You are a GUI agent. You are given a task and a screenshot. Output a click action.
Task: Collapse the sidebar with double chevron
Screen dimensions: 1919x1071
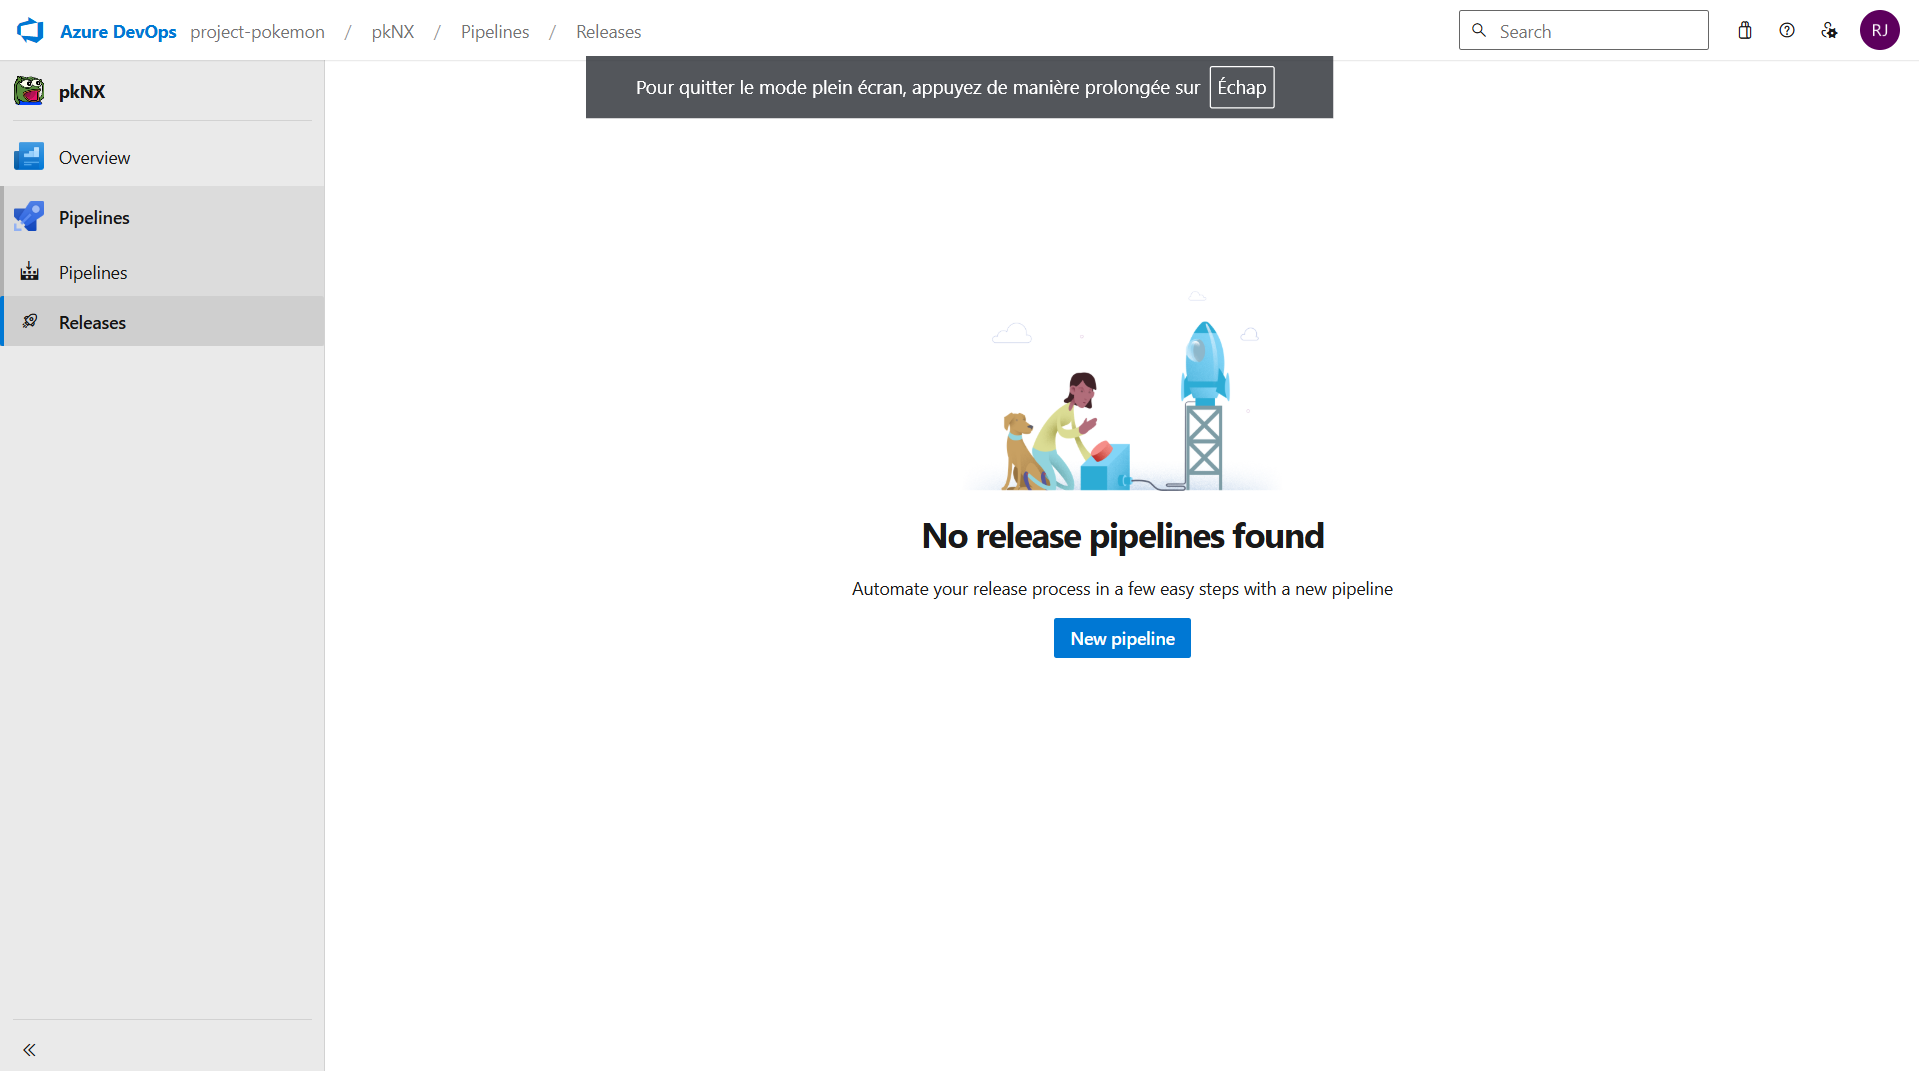pyautogui.click(x=29, y=1049)
